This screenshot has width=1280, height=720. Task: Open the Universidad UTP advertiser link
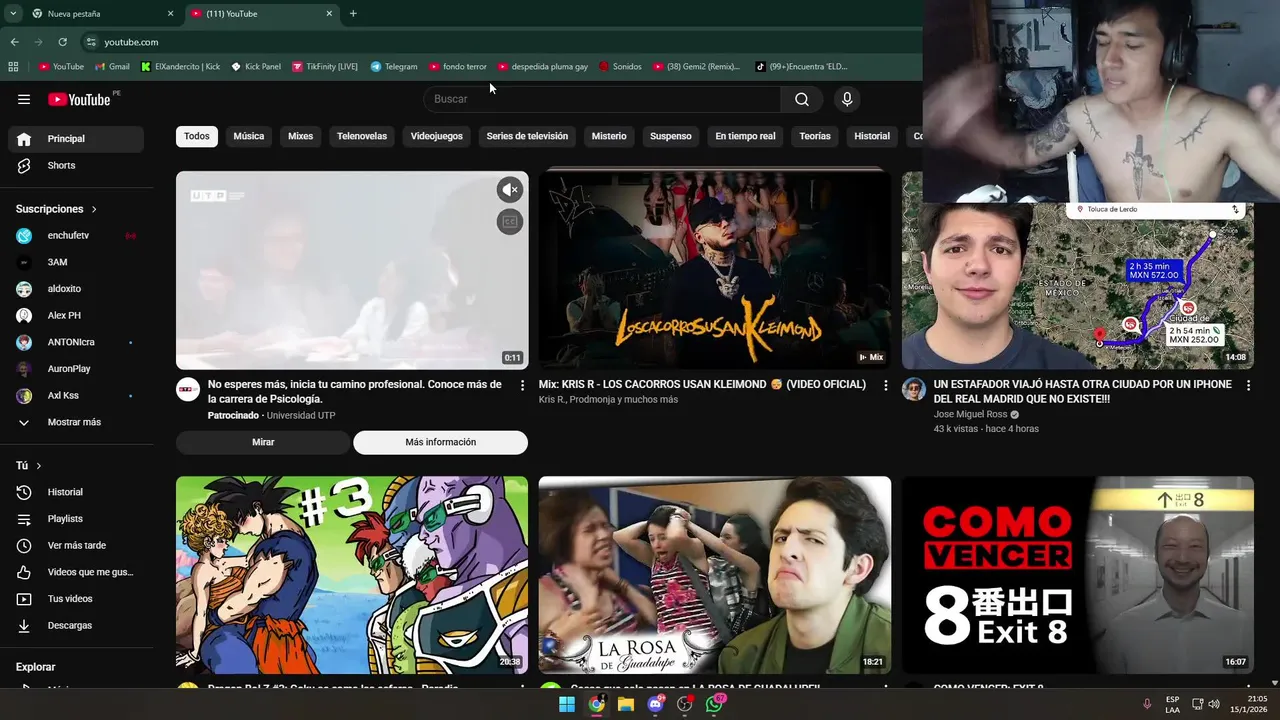click(301, 415)
